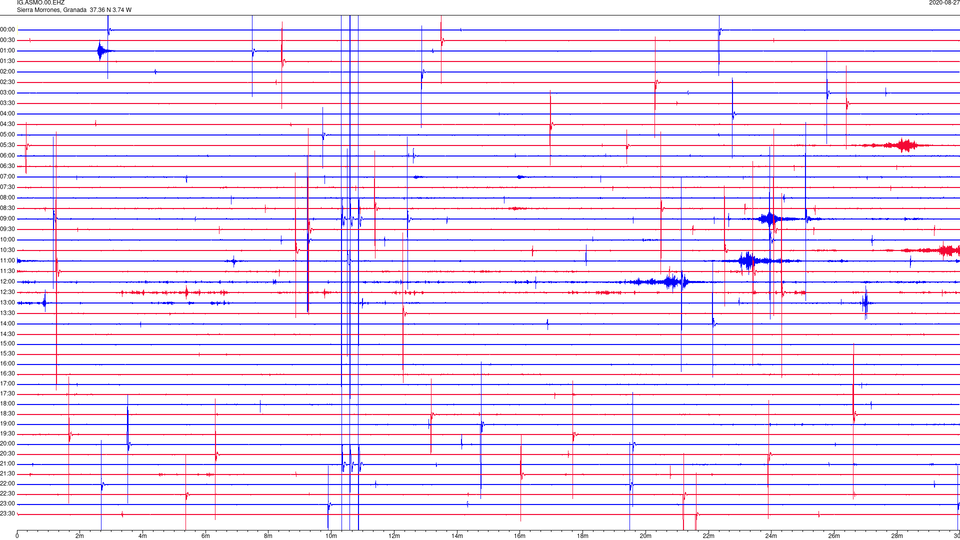Click the 18m tick label on time axis
Viewport: 960px width, 540px height.
tap(582, 536)
